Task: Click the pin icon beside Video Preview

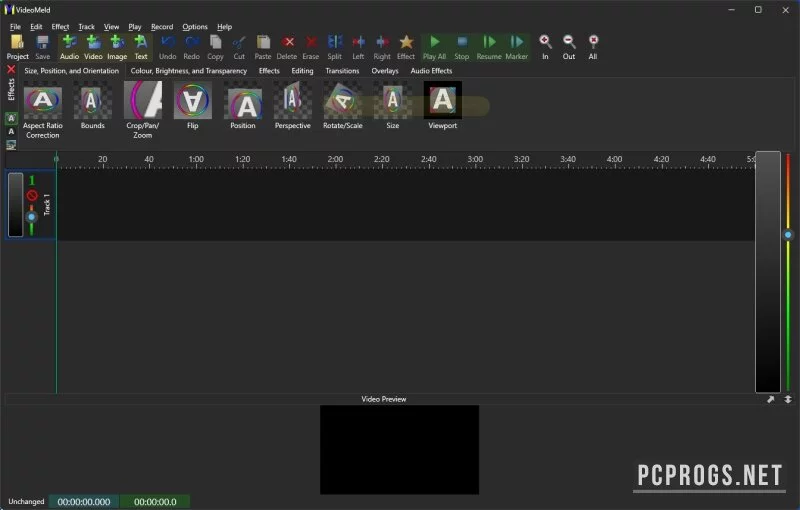Action: (770, 399)
